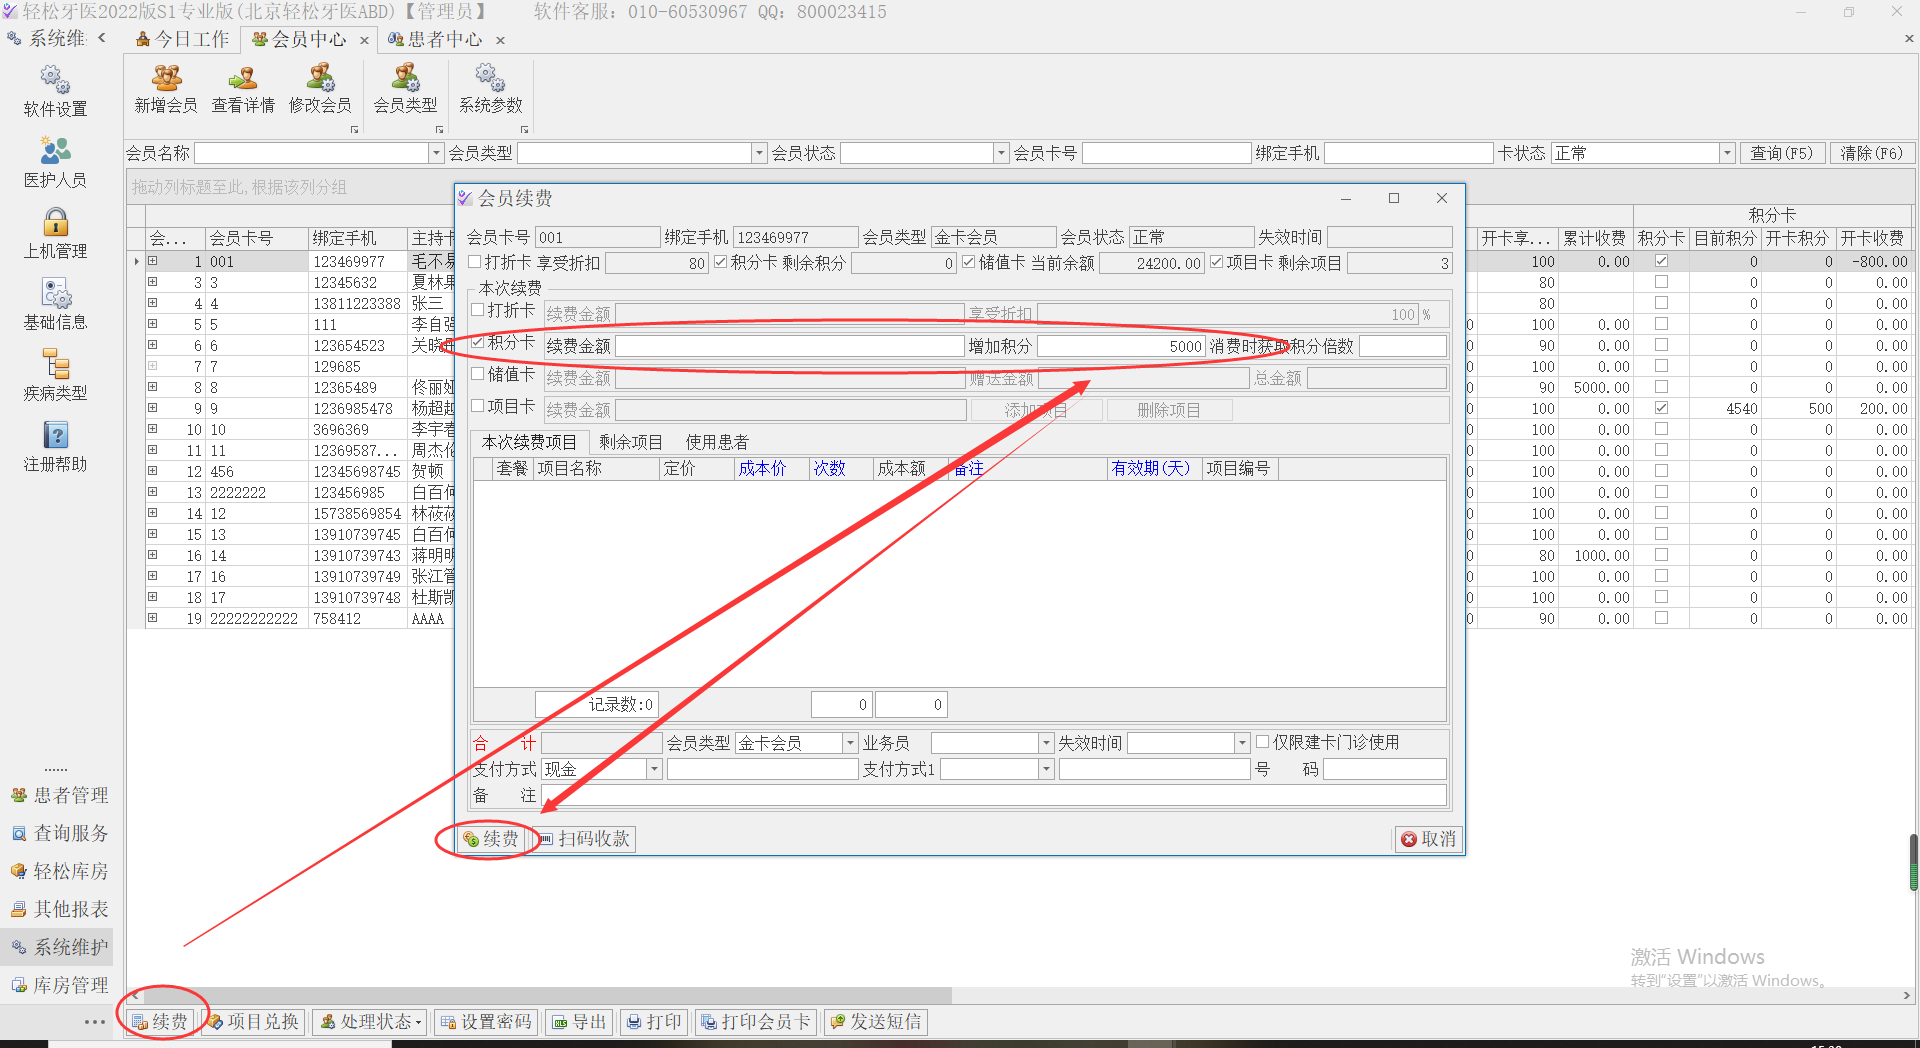Viewport: 1920px width, 1048px height.
Task: Open the dialog 失效时间 date dropdown
Action: coord(1242,743)
